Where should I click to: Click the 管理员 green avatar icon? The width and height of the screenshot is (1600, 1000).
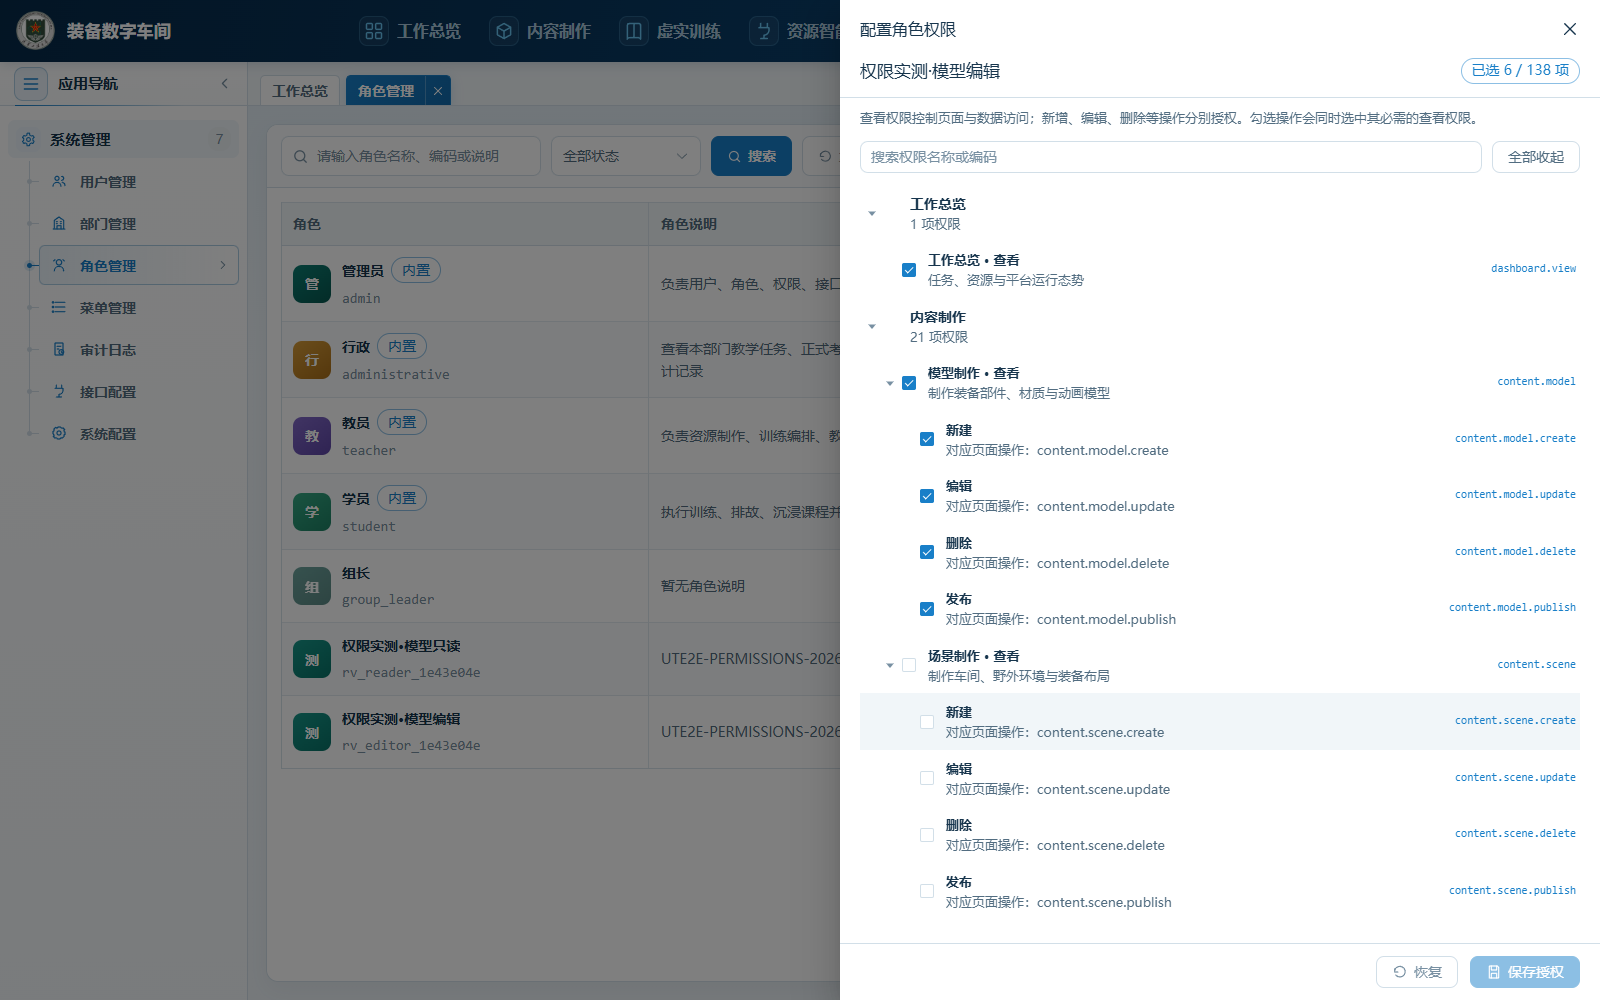(x=312, y=284)
